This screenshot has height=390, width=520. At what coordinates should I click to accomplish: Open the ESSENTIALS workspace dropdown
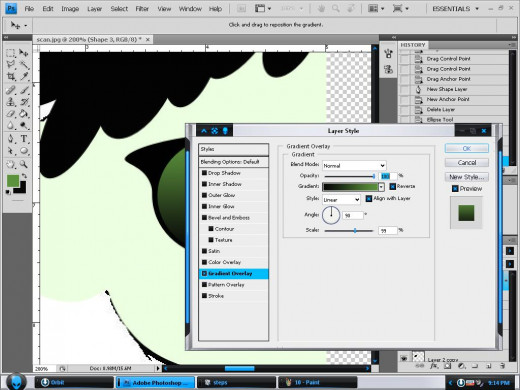(455, 9)
